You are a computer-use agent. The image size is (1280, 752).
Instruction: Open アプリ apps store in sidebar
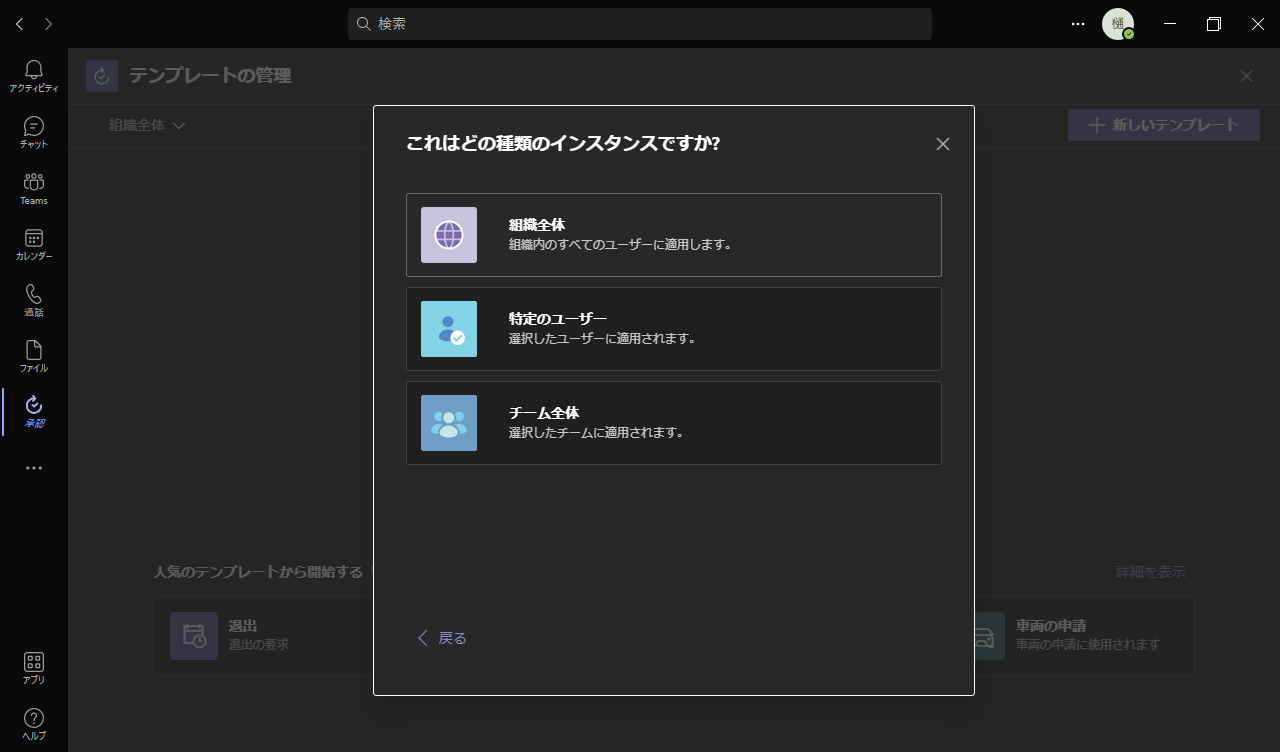[x=34, y=668]
